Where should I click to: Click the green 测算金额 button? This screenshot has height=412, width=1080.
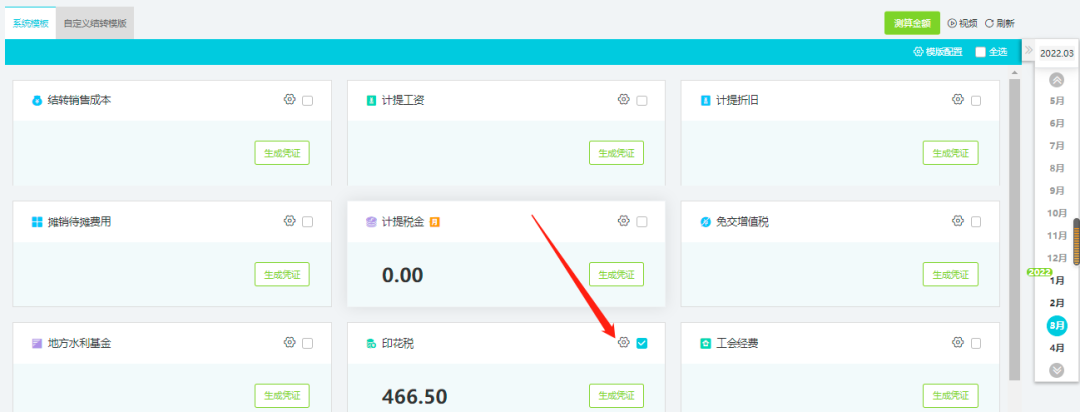[912, 23]
